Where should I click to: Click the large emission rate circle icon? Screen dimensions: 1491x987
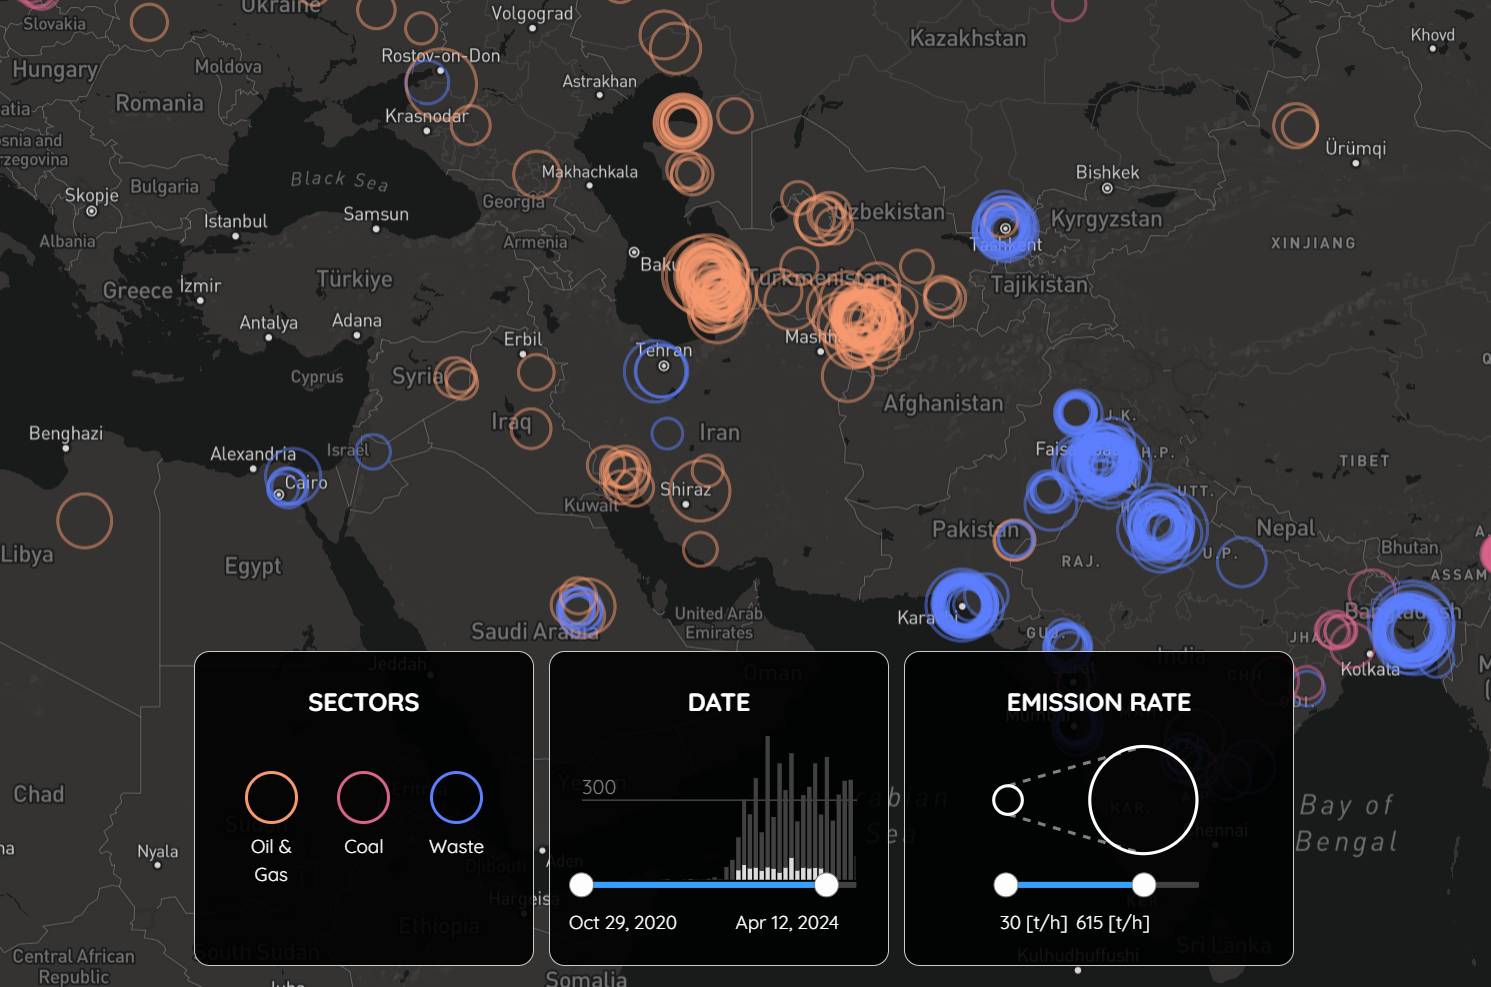point(1143,800)
